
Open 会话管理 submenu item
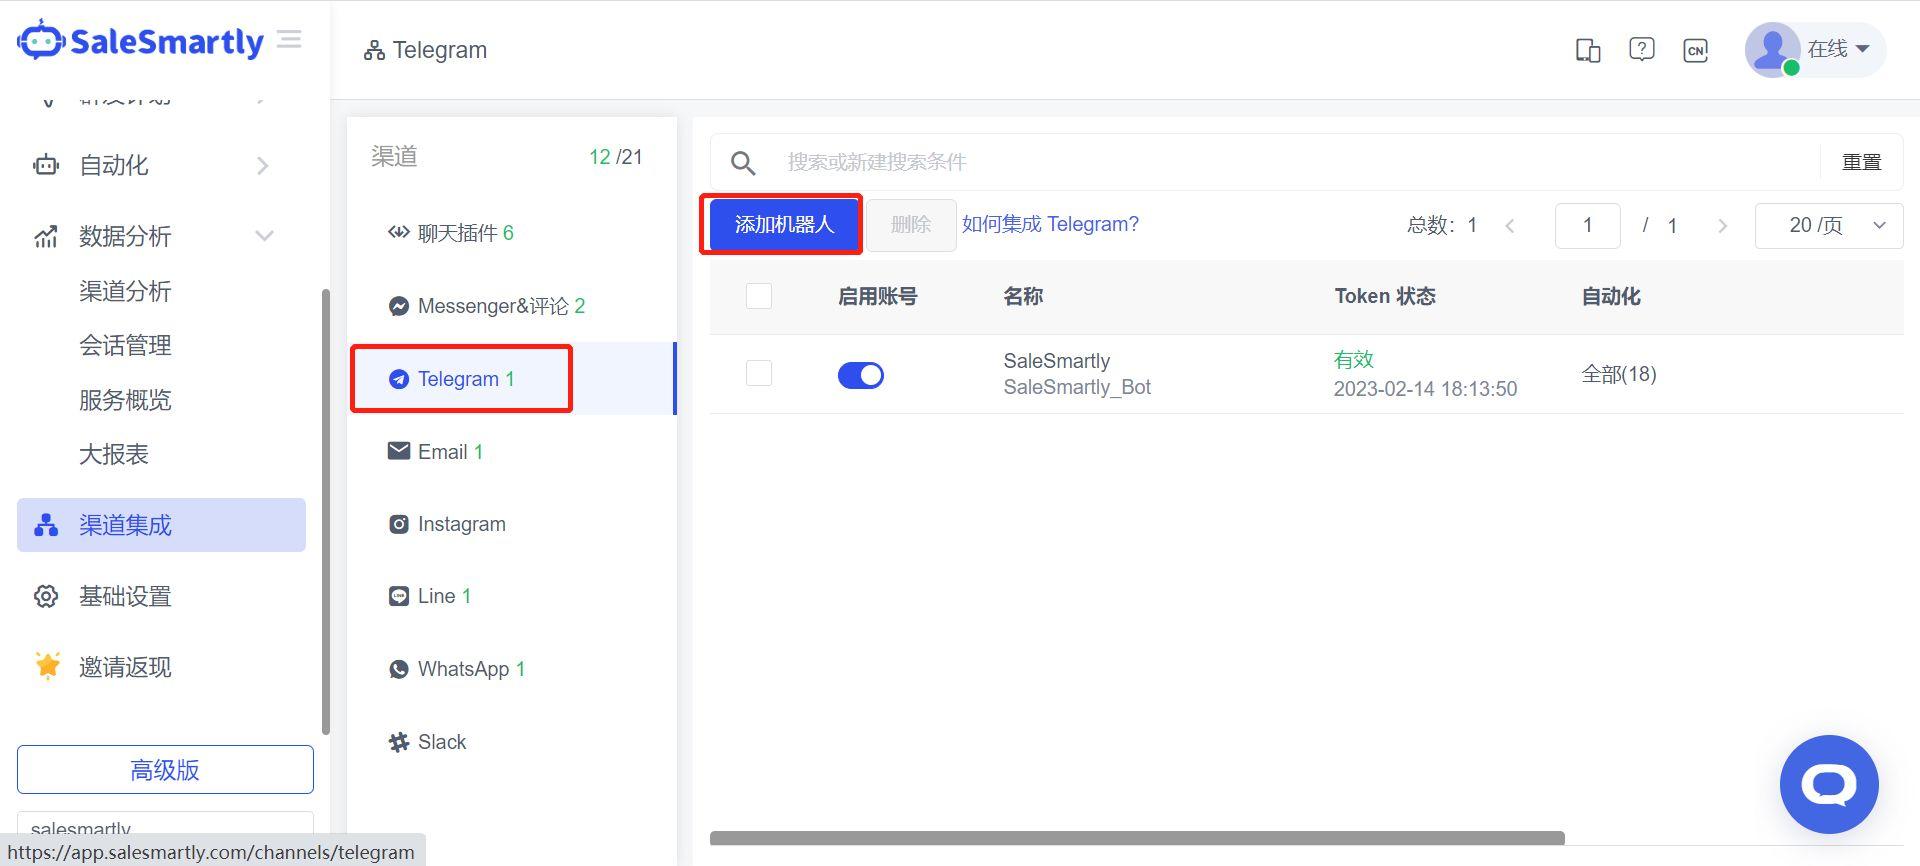tap(125, 345)
